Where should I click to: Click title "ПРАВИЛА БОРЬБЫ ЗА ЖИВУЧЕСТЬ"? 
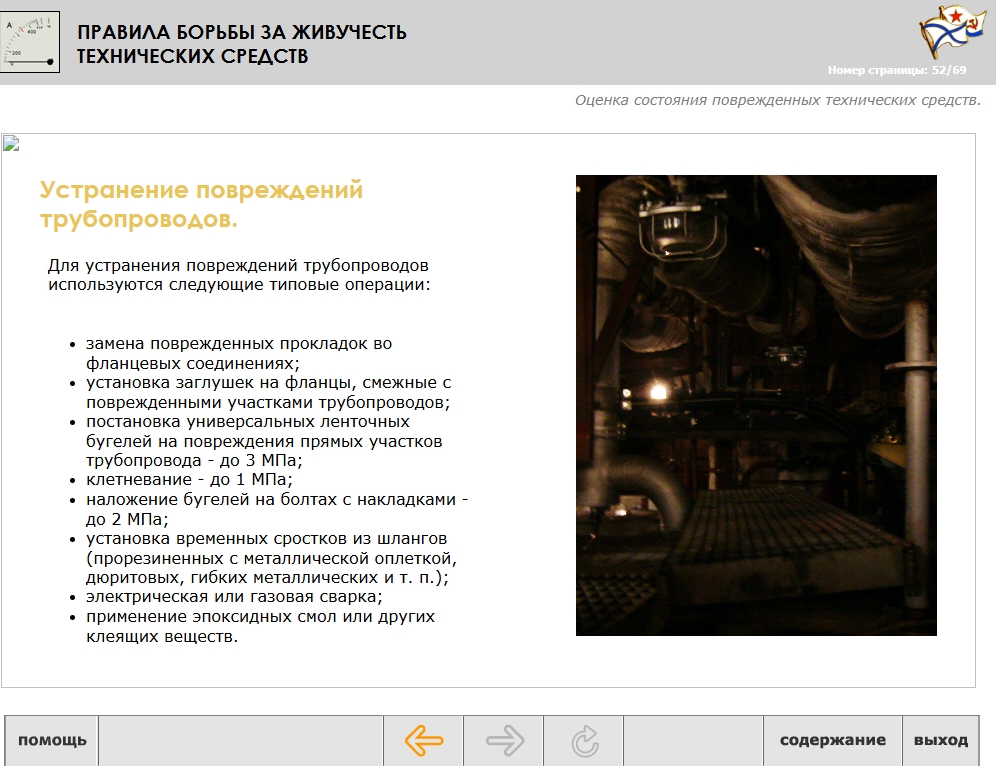242,32
